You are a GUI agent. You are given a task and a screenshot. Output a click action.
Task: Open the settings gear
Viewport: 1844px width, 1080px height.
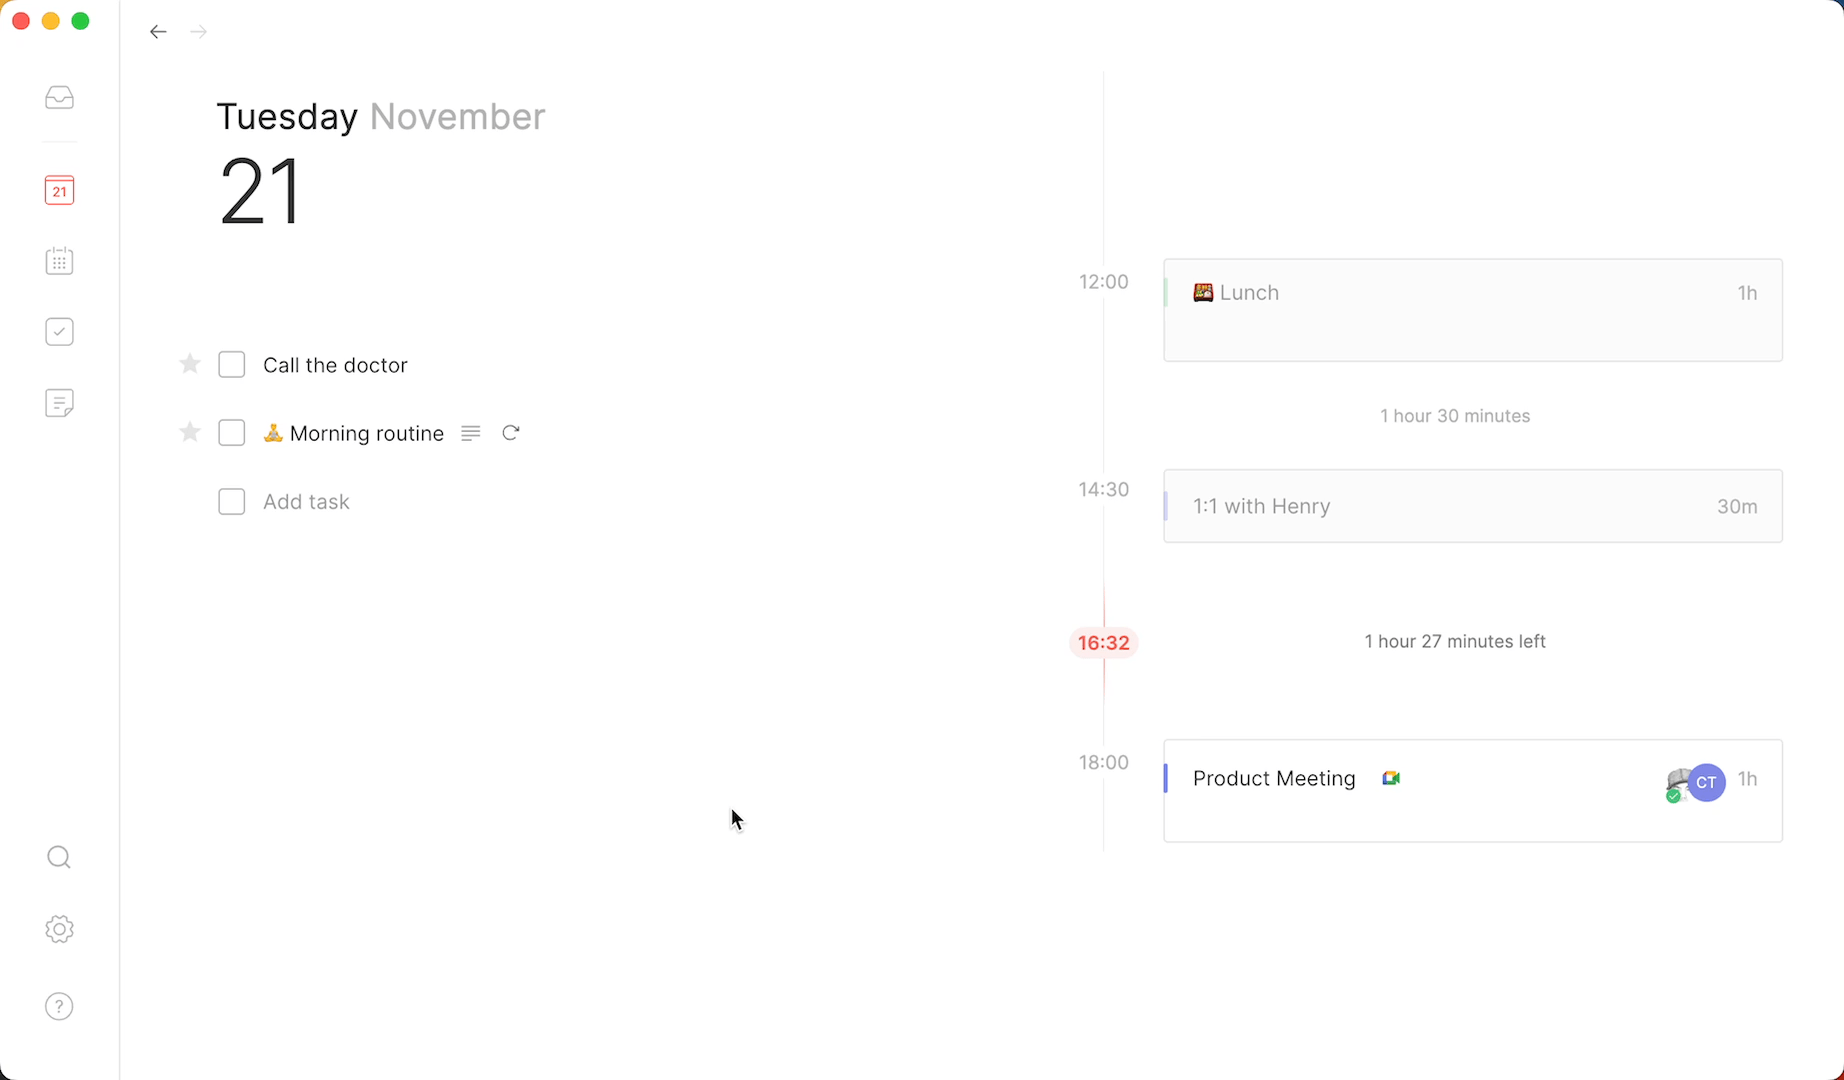(x=59, y=929)
